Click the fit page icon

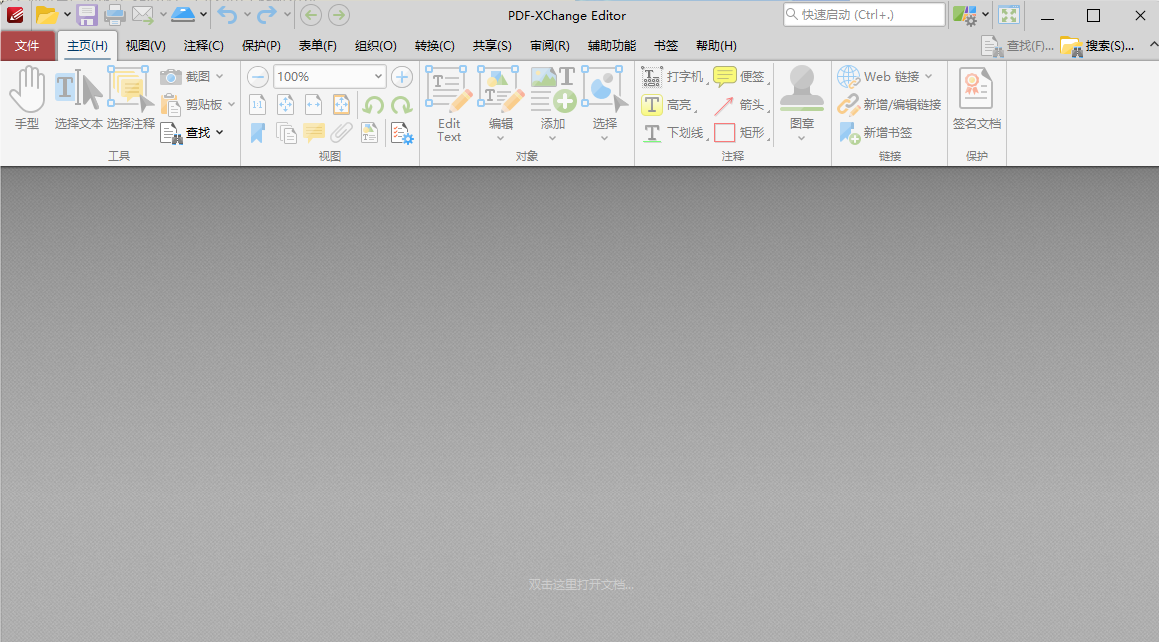coord(285,105)
